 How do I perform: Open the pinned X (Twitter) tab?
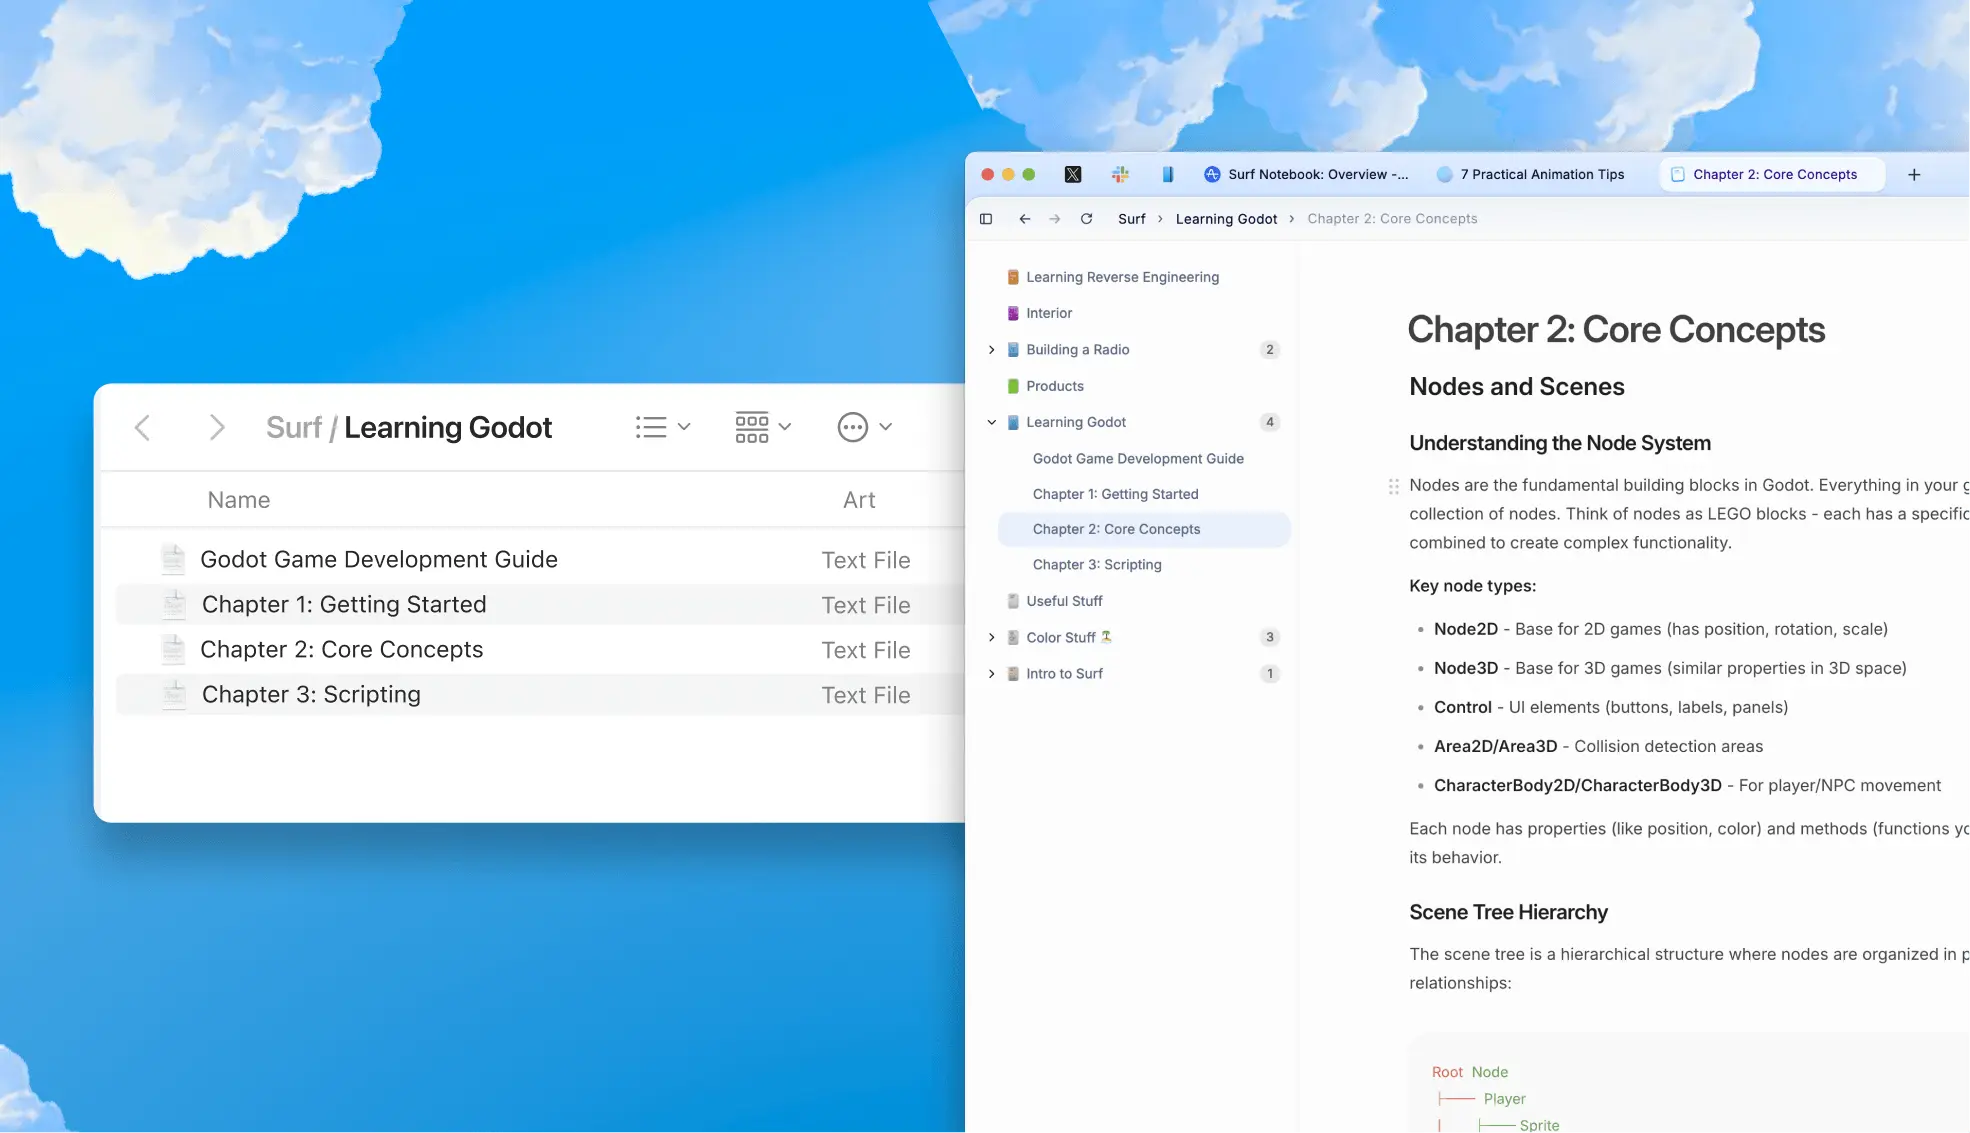1073,174
